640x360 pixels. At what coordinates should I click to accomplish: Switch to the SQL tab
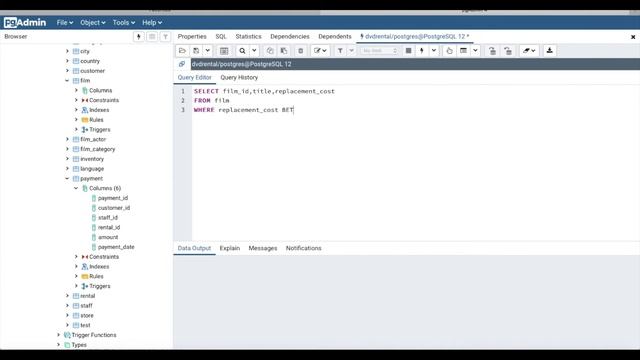221,36
